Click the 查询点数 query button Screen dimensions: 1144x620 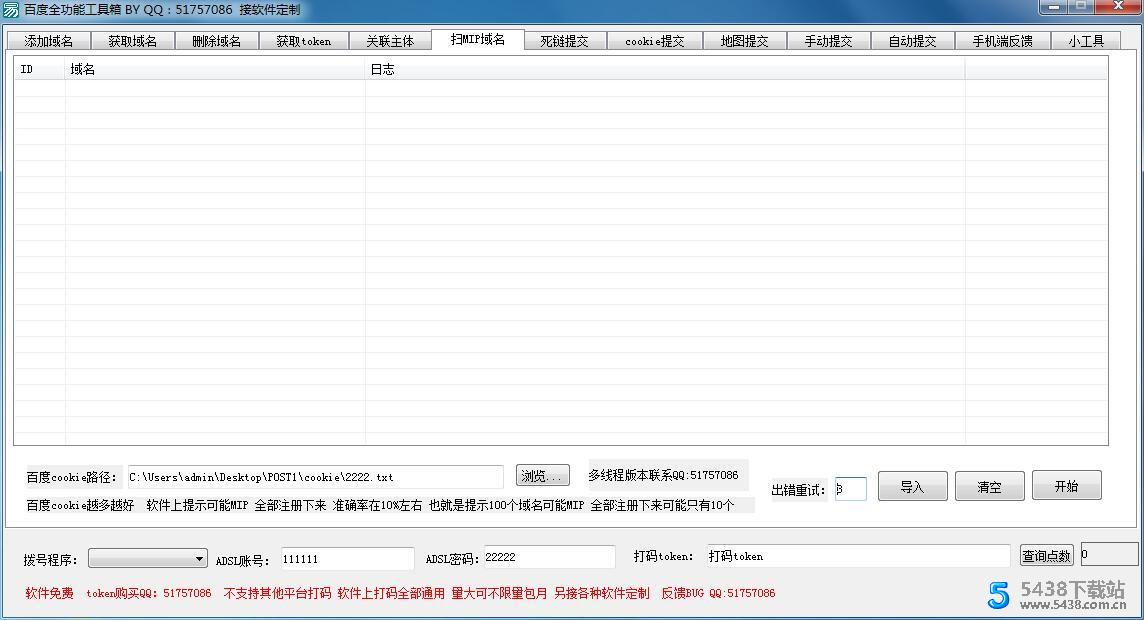pyautogui.click(x=1046, y=555)
